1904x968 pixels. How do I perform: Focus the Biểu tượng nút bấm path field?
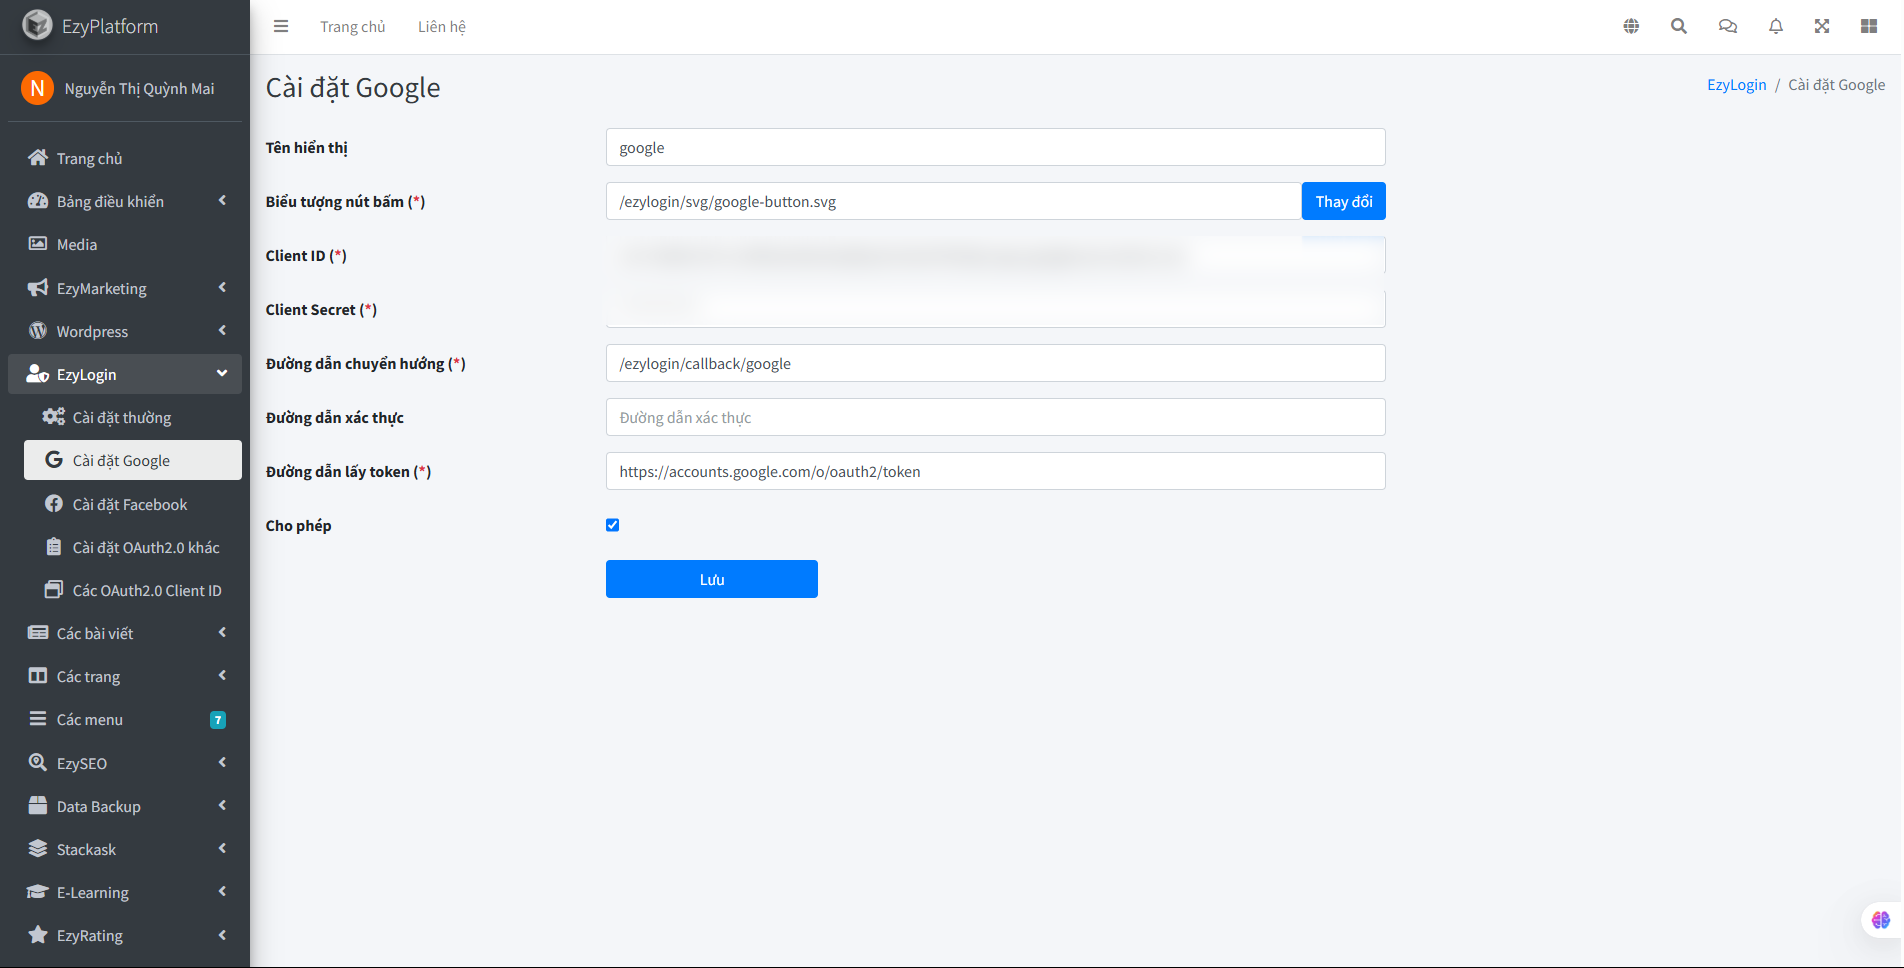(x=954, y=201)
